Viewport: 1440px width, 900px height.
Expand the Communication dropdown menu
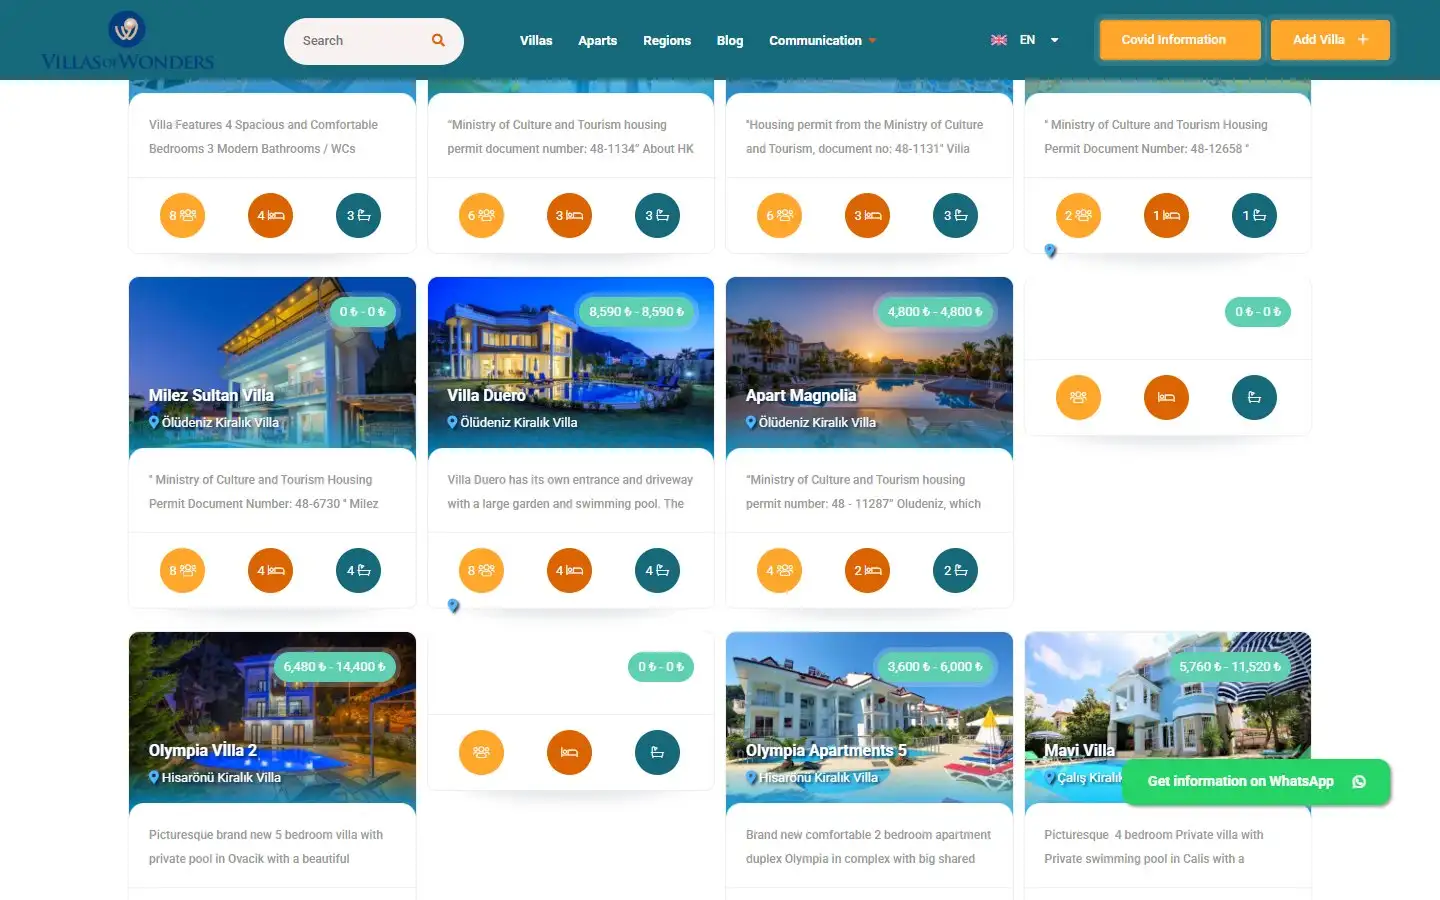click(x=822, y=41)
